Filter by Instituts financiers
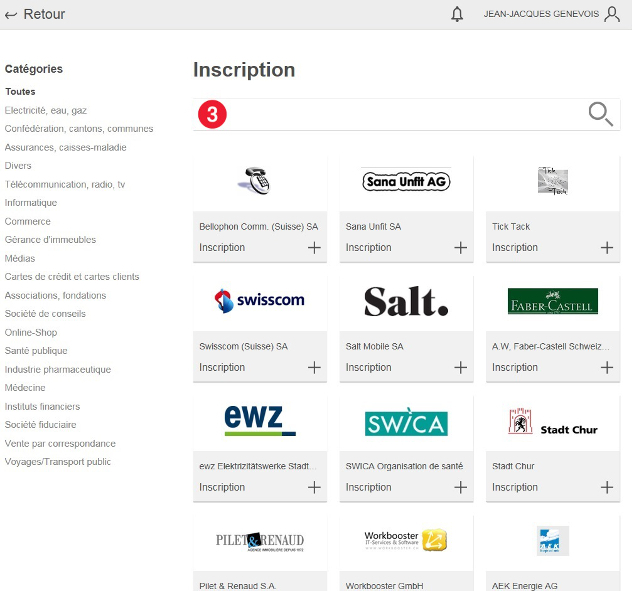Screen dimensions: 634x591 [42, 406]
